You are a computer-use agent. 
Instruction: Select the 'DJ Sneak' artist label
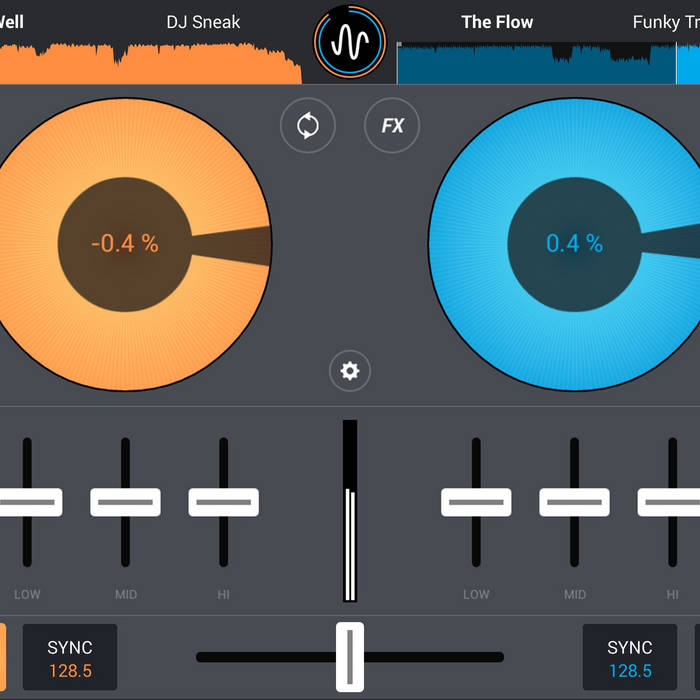[203, 22]
